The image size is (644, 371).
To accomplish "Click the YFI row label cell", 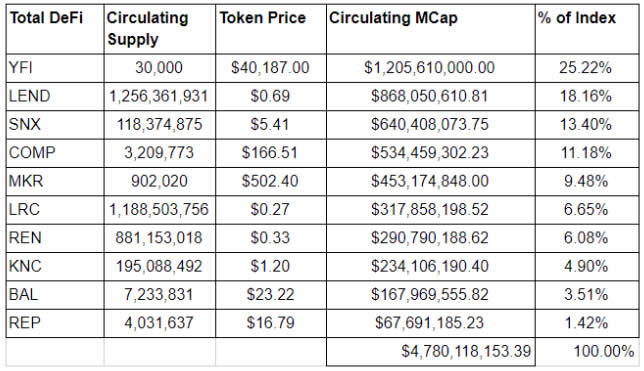I will click(55, 68).
